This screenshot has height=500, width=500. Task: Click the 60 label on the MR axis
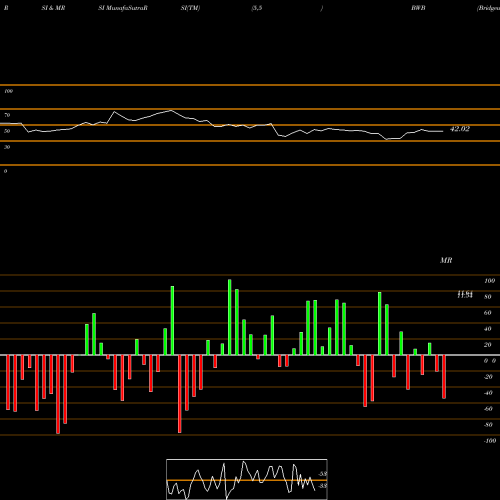point(488,313)
